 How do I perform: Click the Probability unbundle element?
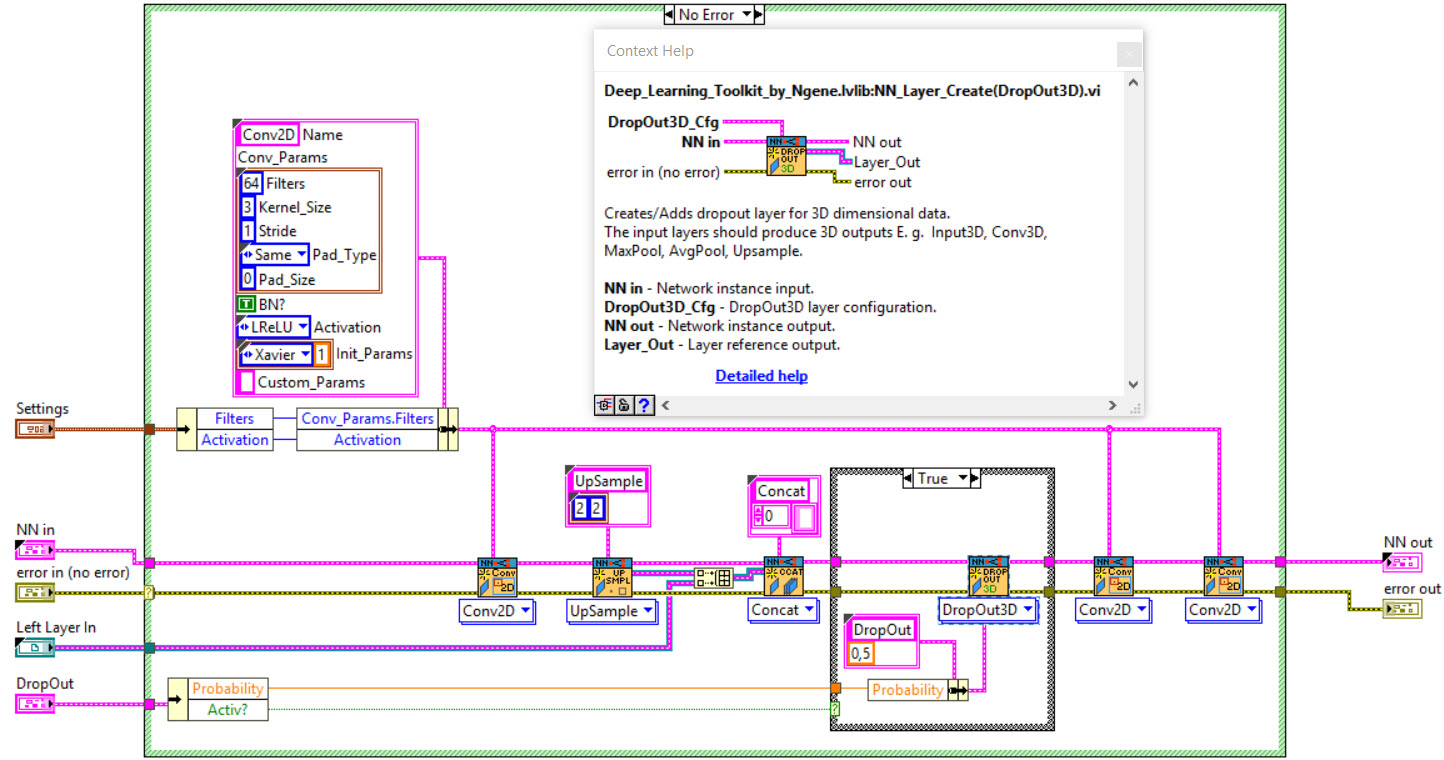(228, 689)
